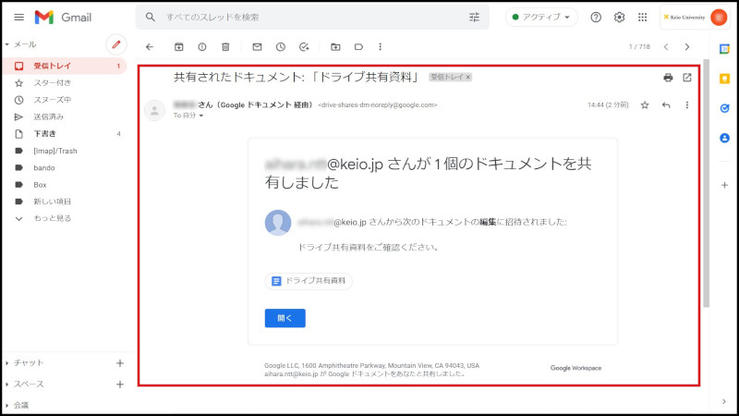The image size is (739, 416).
Task: Open the email in a new window
Action: [687, 77]
